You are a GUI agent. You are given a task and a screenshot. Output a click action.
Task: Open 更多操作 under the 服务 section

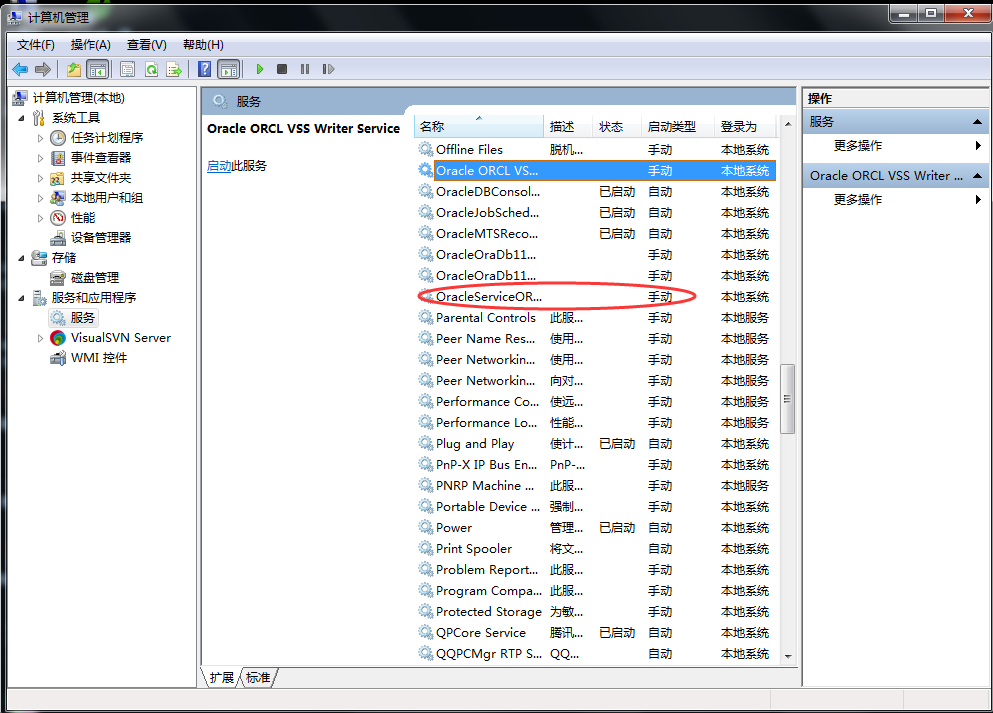857,146
